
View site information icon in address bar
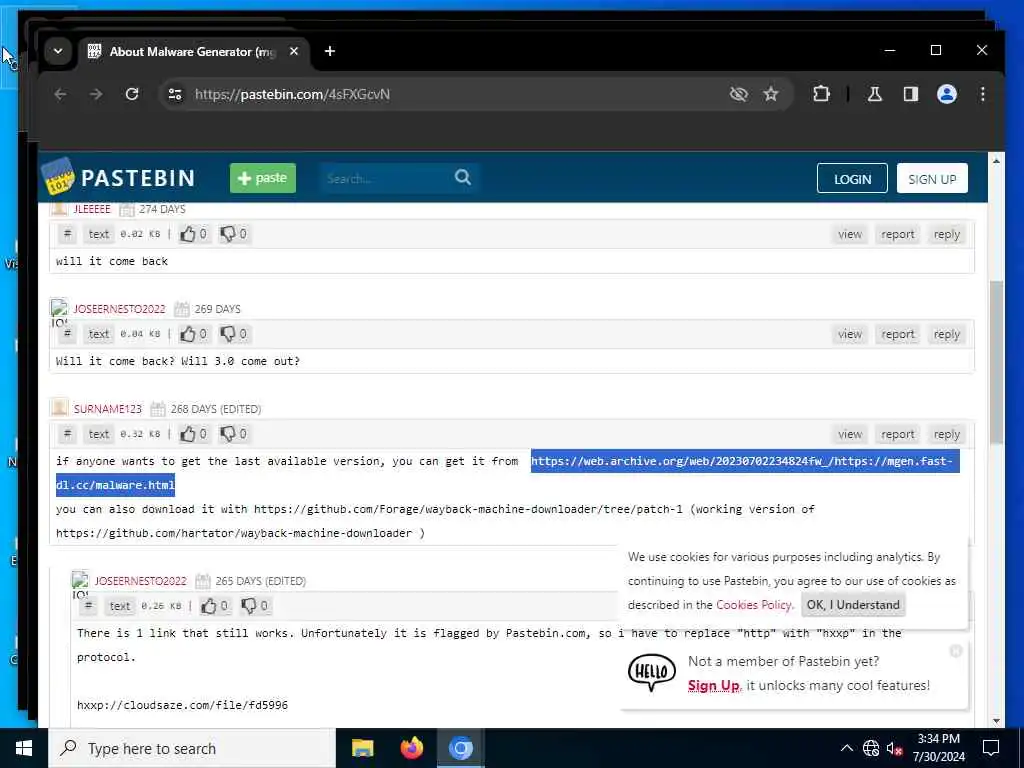tap(175, 94)
